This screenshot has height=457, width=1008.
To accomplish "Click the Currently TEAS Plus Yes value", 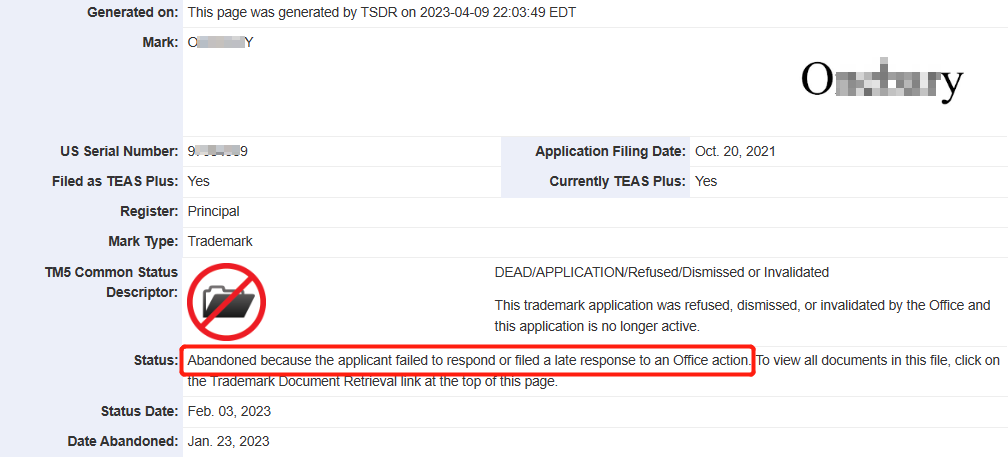I will pos(706,182).
